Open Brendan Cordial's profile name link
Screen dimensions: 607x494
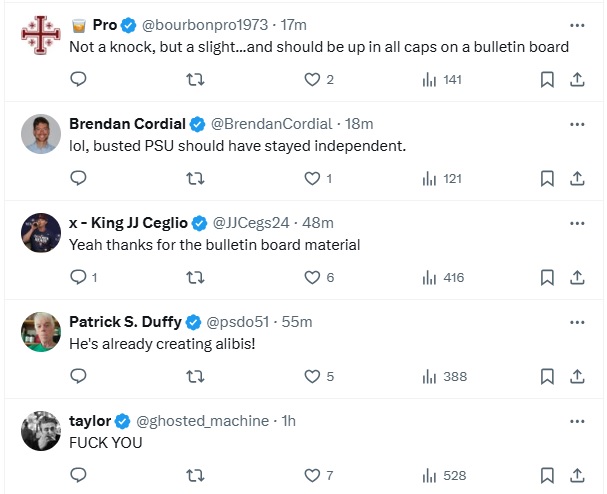click(127, 124)
